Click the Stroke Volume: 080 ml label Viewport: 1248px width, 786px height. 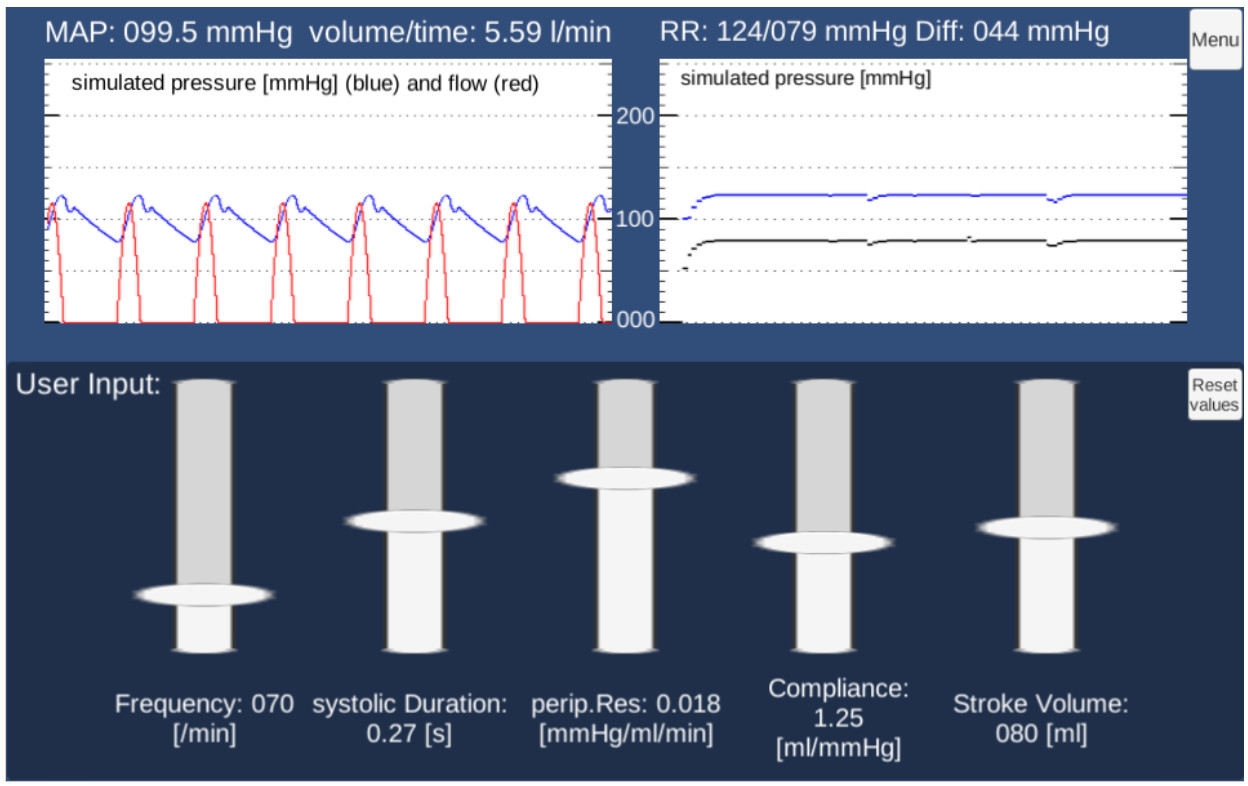pyautogui.click(x=1040, y=718)
